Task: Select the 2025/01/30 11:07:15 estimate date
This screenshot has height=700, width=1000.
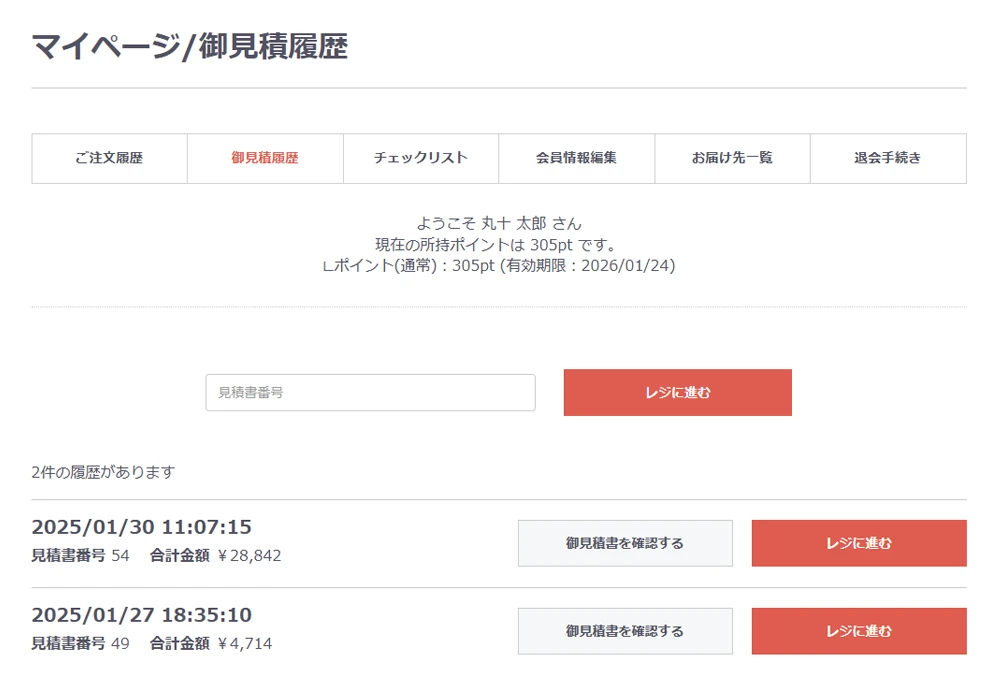Action: pos(142,527)
